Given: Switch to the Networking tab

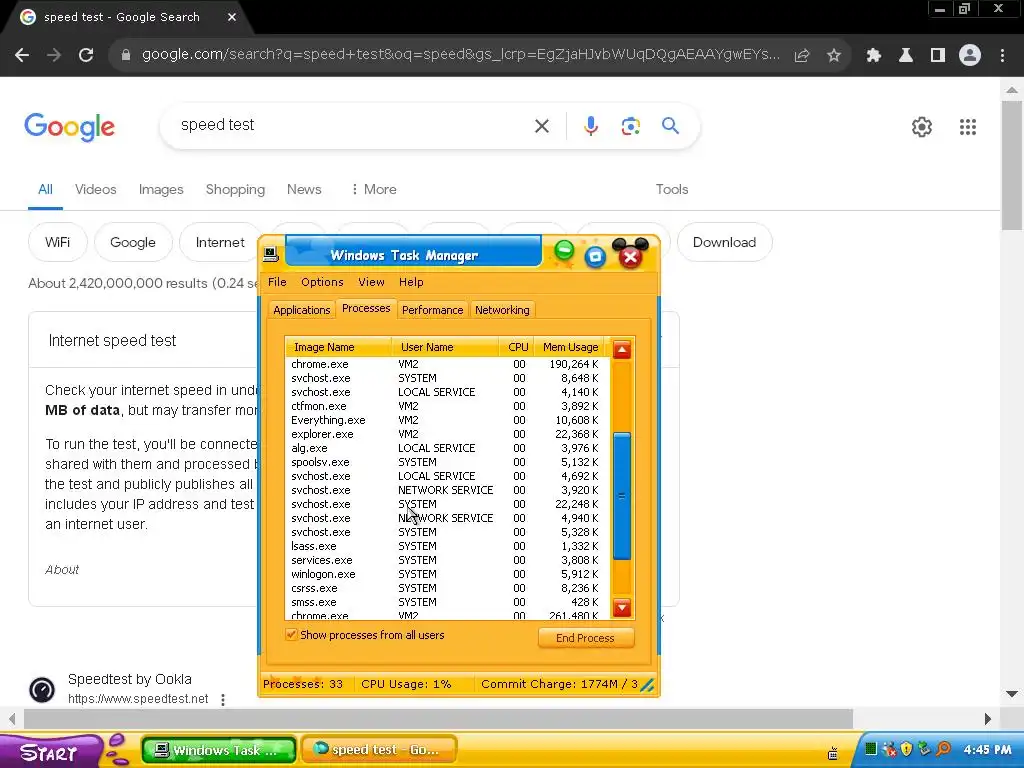Looking at the screenshot, I should (502, 310).
